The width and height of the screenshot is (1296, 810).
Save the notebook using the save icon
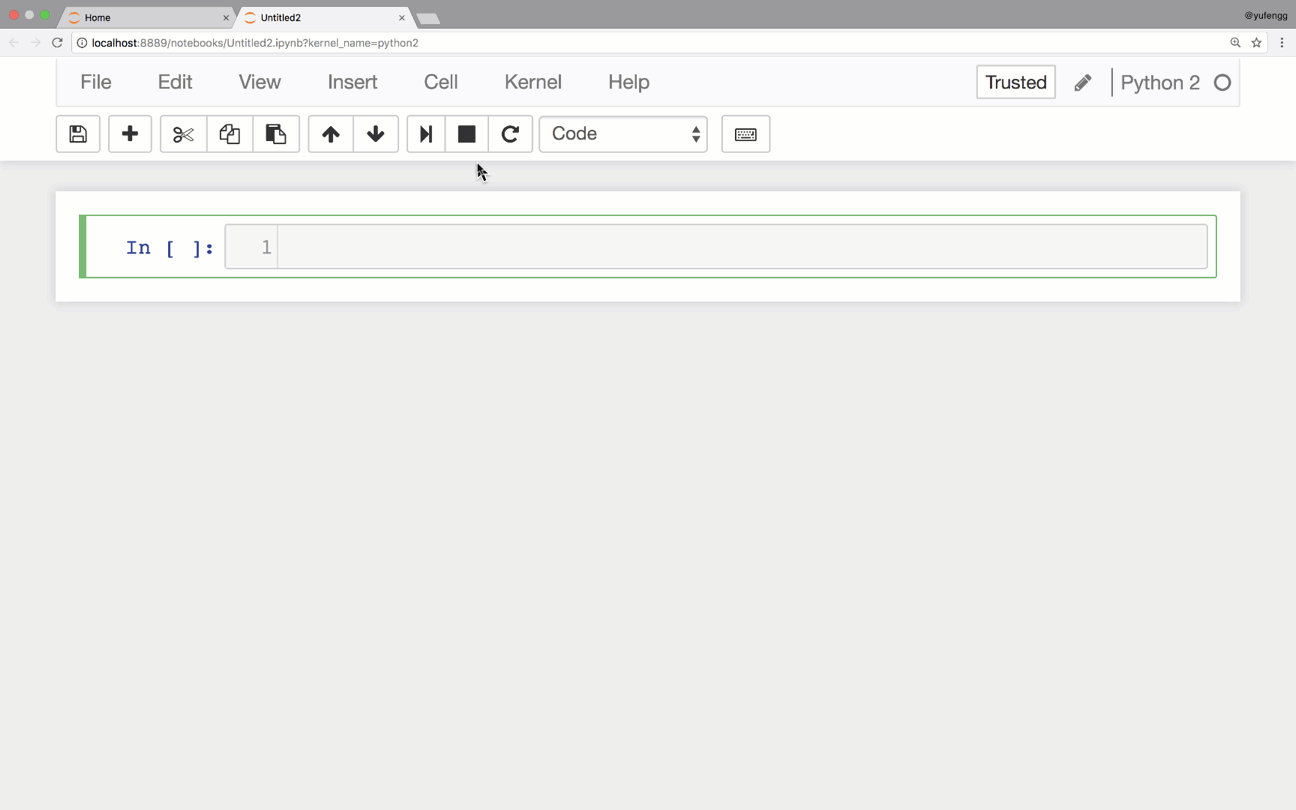click(77, 133)
